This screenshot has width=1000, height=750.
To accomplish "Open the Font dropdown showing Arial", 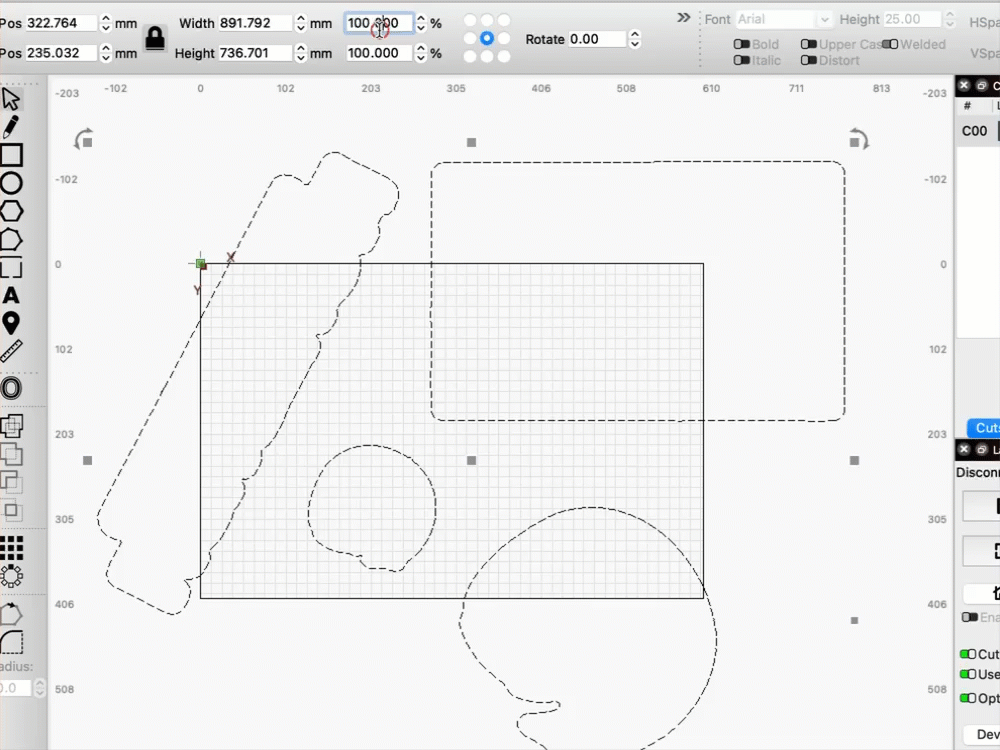I will [x=784, y=19].
